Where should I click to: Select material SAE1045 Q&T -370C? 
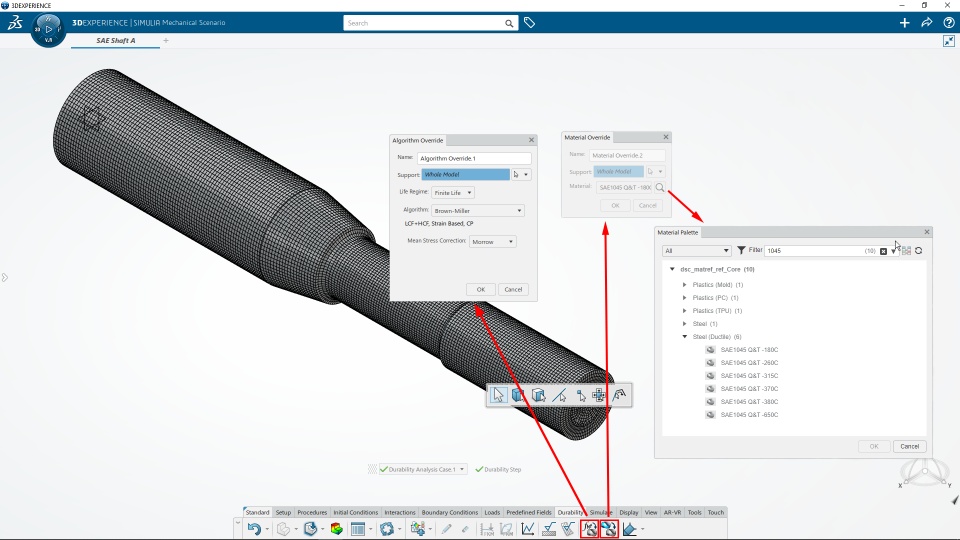point(749,389)
